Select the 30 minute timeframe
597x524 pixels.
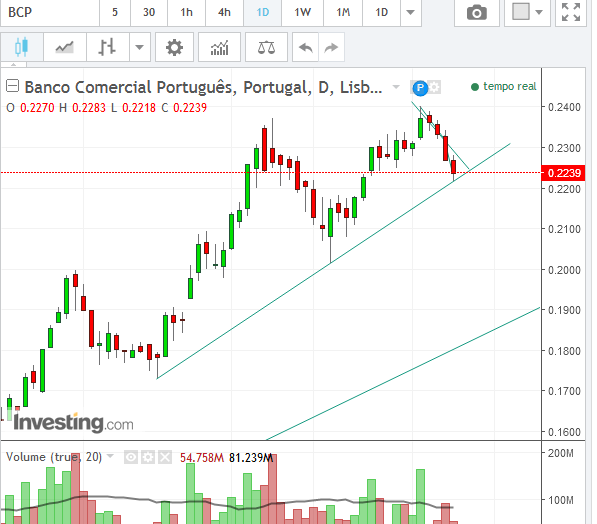[x=149, y=13]
